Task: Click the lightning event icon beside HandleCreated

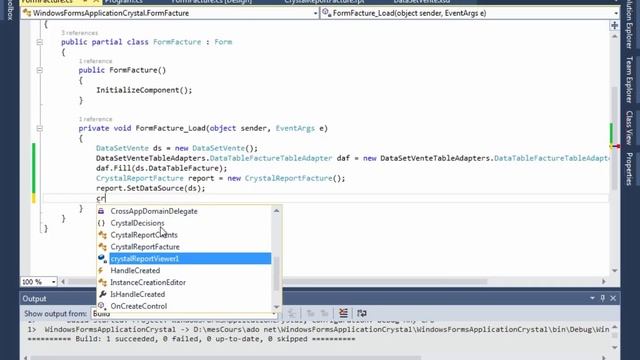Action: (101, 270)
